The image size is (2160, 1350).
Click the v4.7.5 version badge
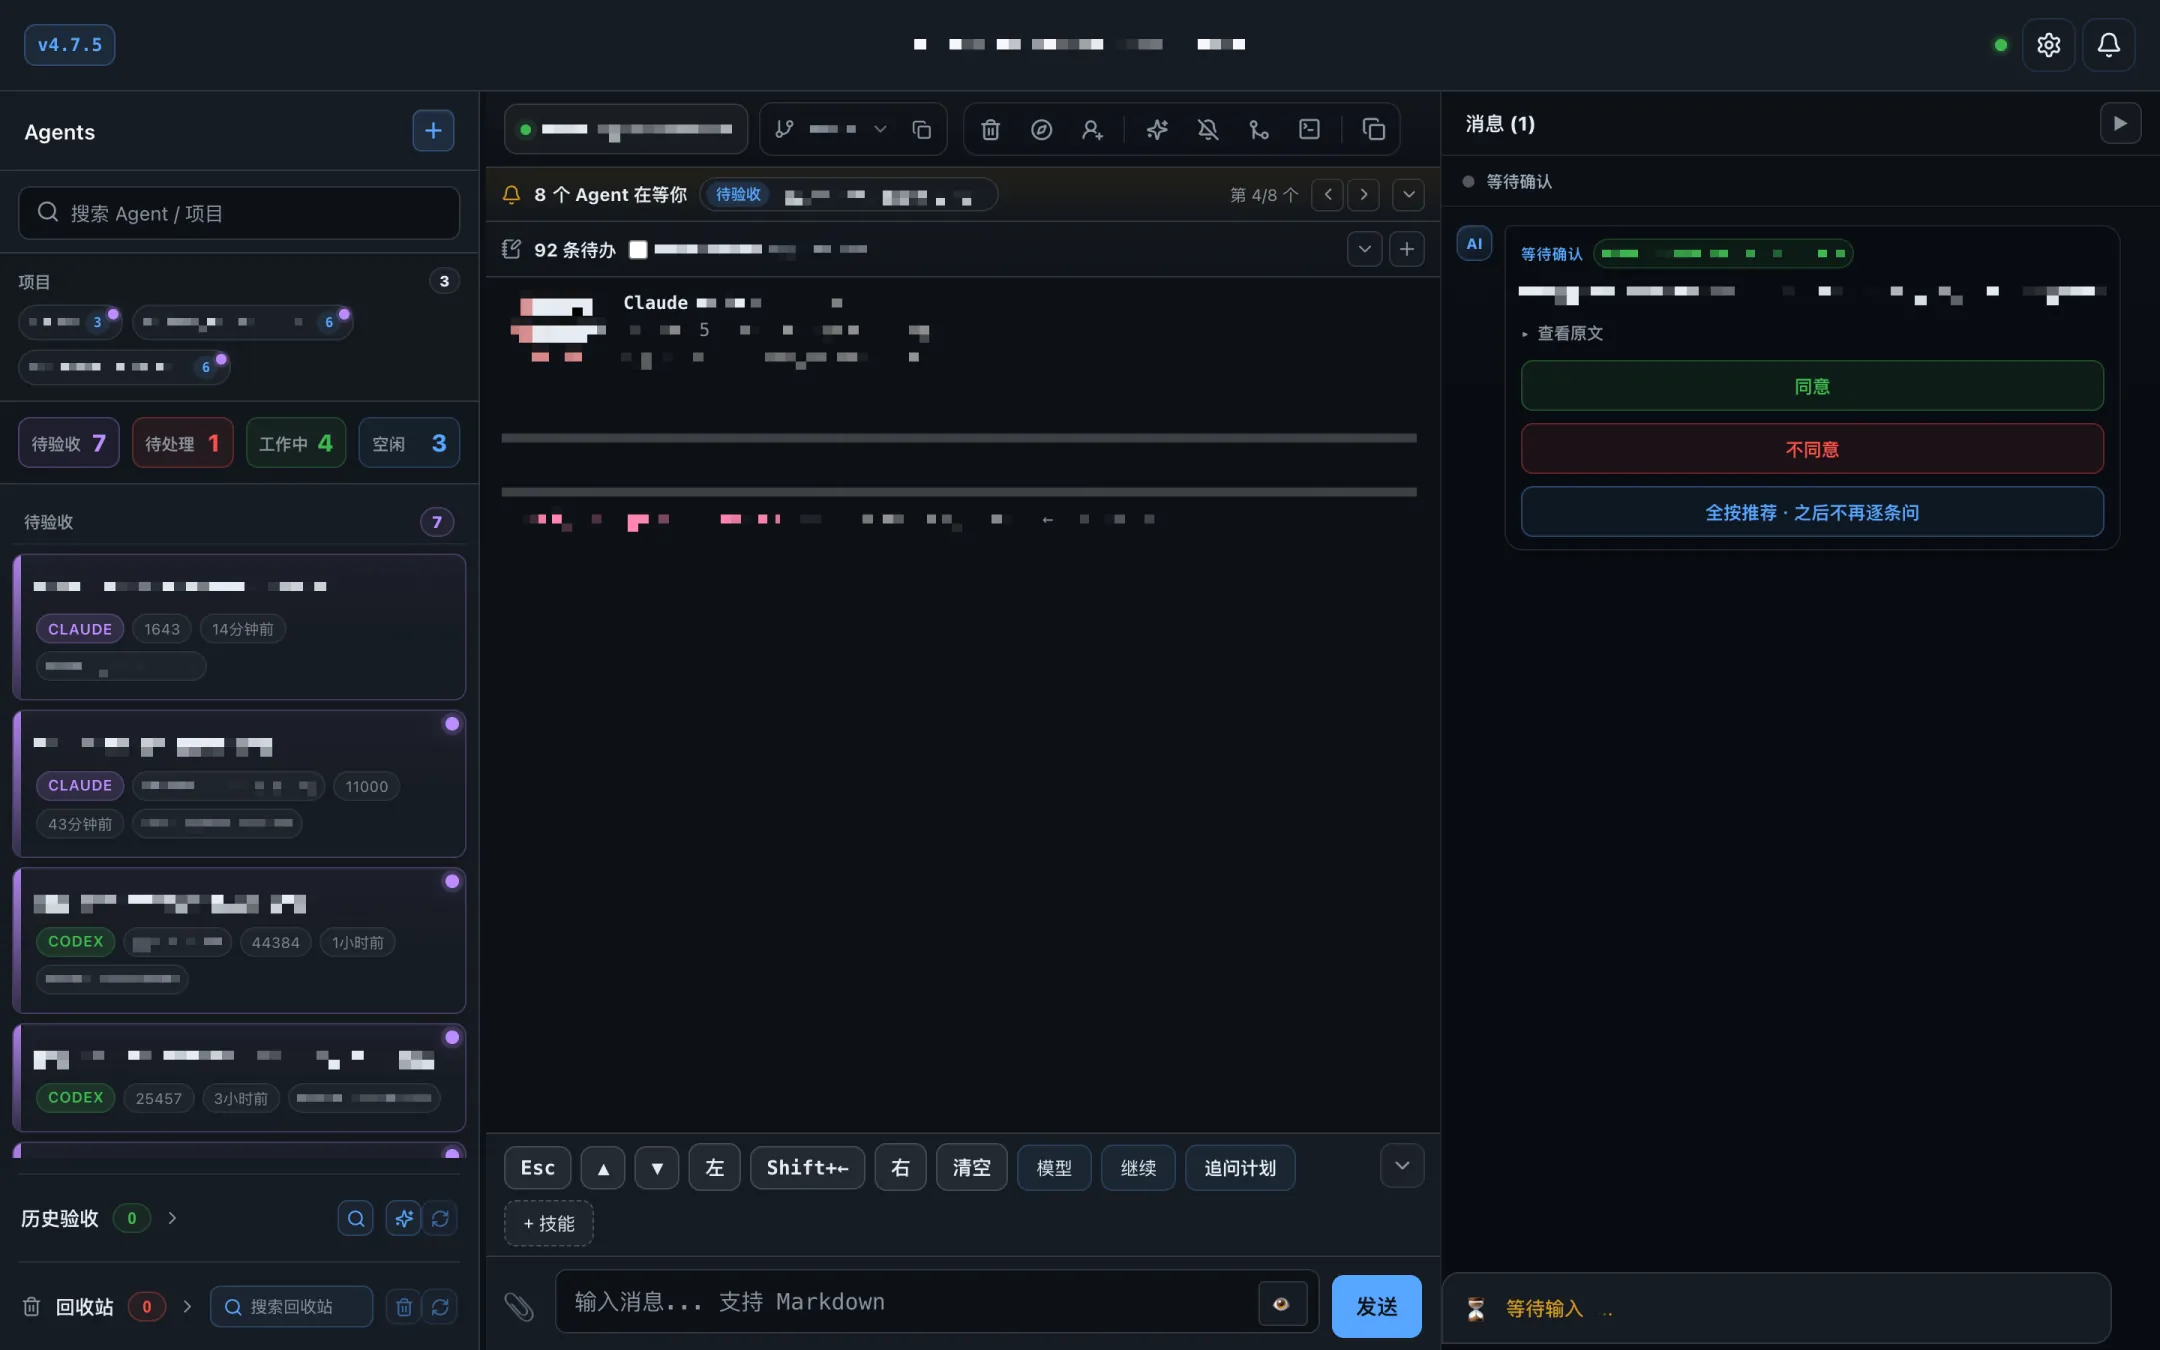[70, 45]
